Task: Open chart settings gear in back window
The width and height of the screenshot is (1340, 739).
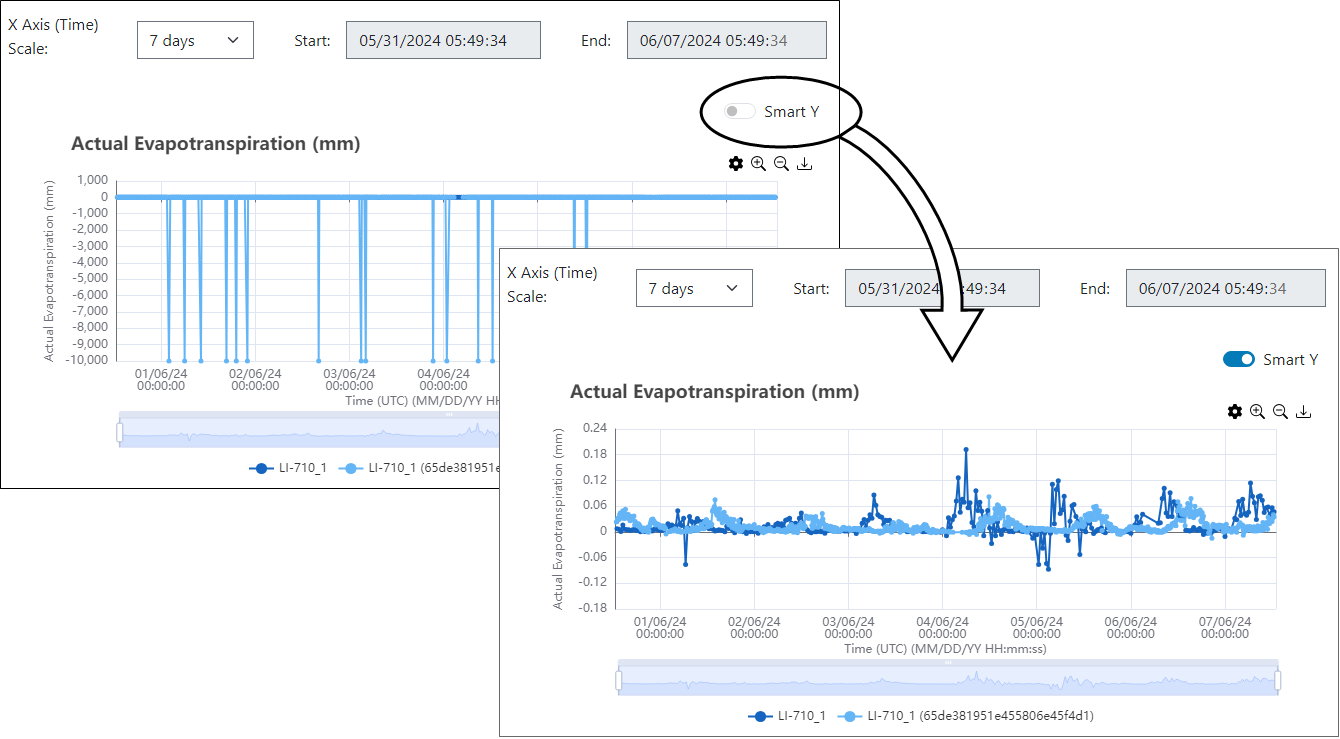Action: click(x=736, y=164)
